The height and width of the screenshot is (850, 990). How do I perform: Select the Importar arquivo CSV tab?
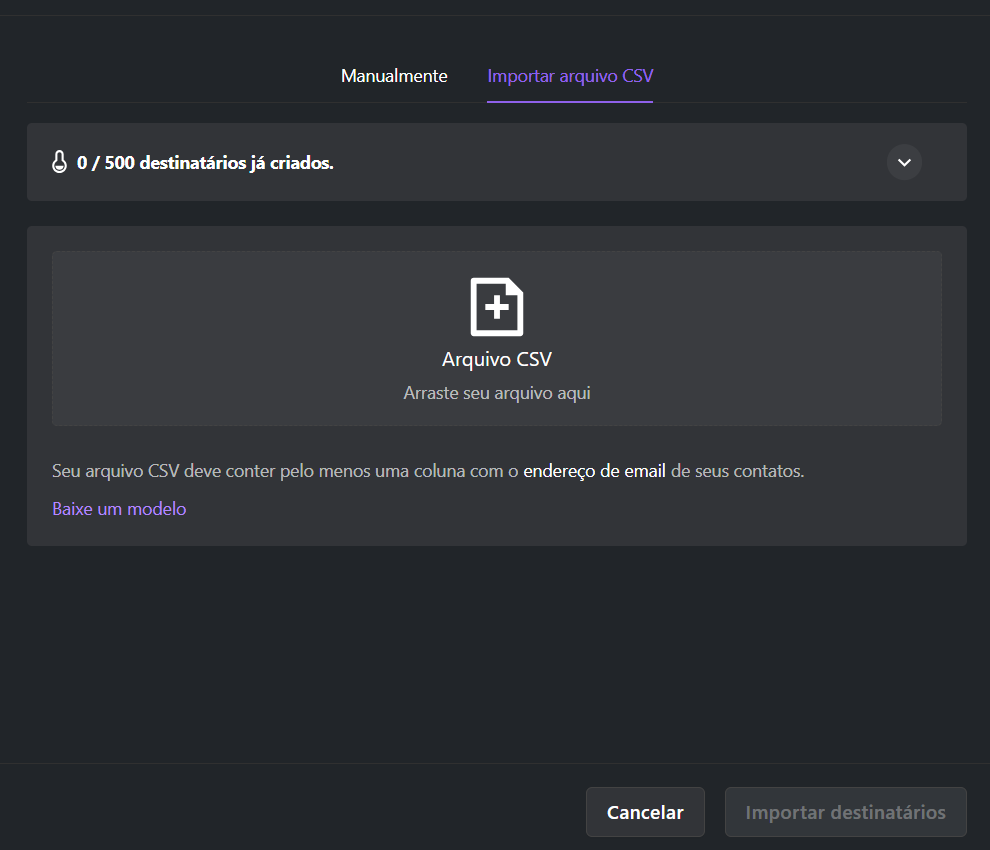point(570,76)
